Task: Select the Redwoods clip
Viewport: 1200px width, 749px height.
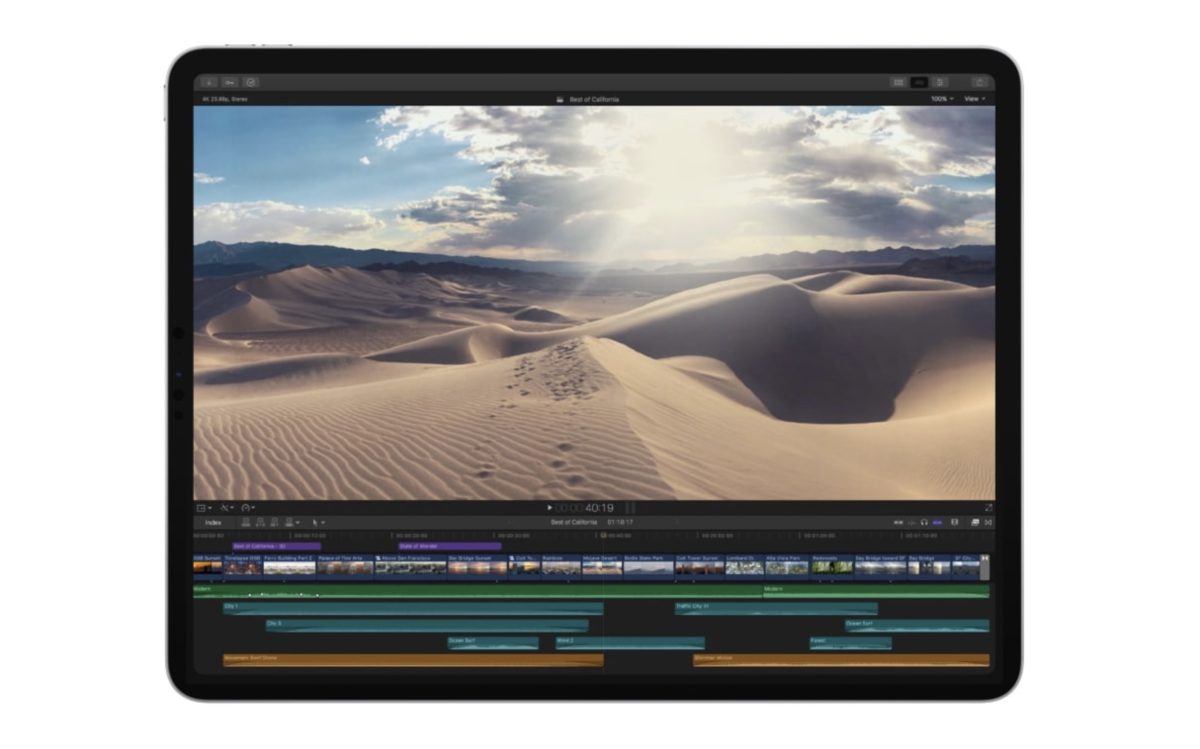Action: pyautogui.click(x=832, y=566)
